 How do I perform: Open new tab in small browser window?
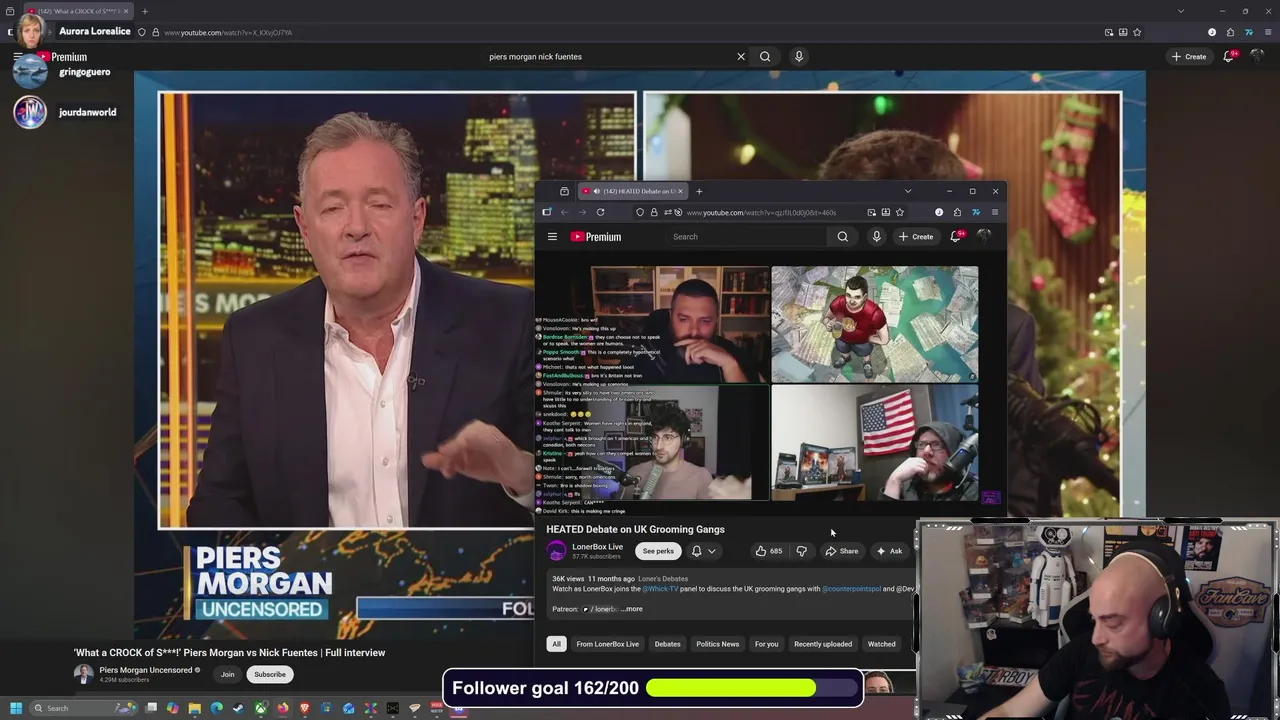click(699, 191)
